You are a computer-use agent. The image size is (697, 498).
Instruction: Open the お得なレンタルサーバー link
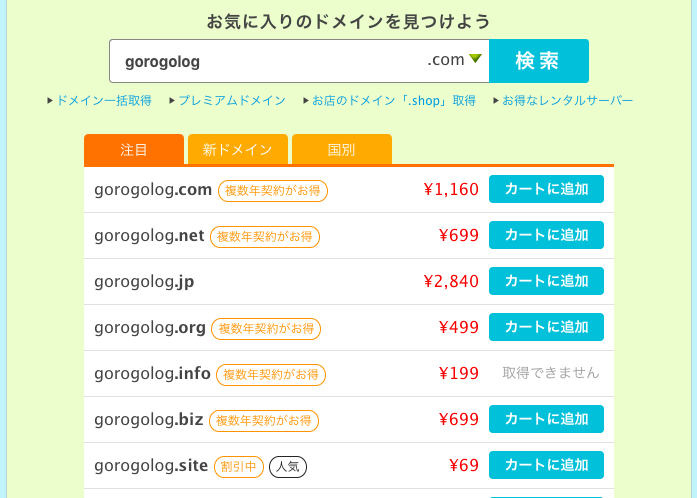click(567, 100)
